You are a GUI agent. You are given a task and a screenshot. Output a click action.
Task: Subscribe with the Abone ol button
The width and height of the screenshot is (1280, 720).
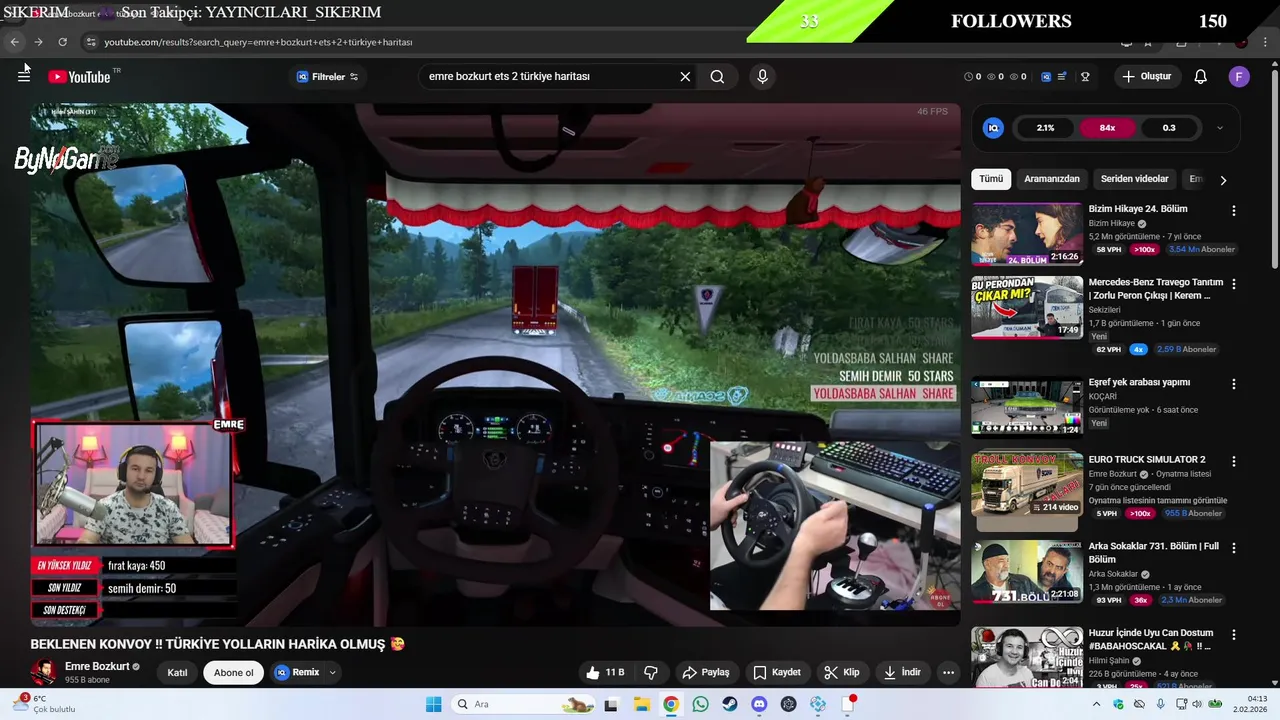(x=234, y=672)
